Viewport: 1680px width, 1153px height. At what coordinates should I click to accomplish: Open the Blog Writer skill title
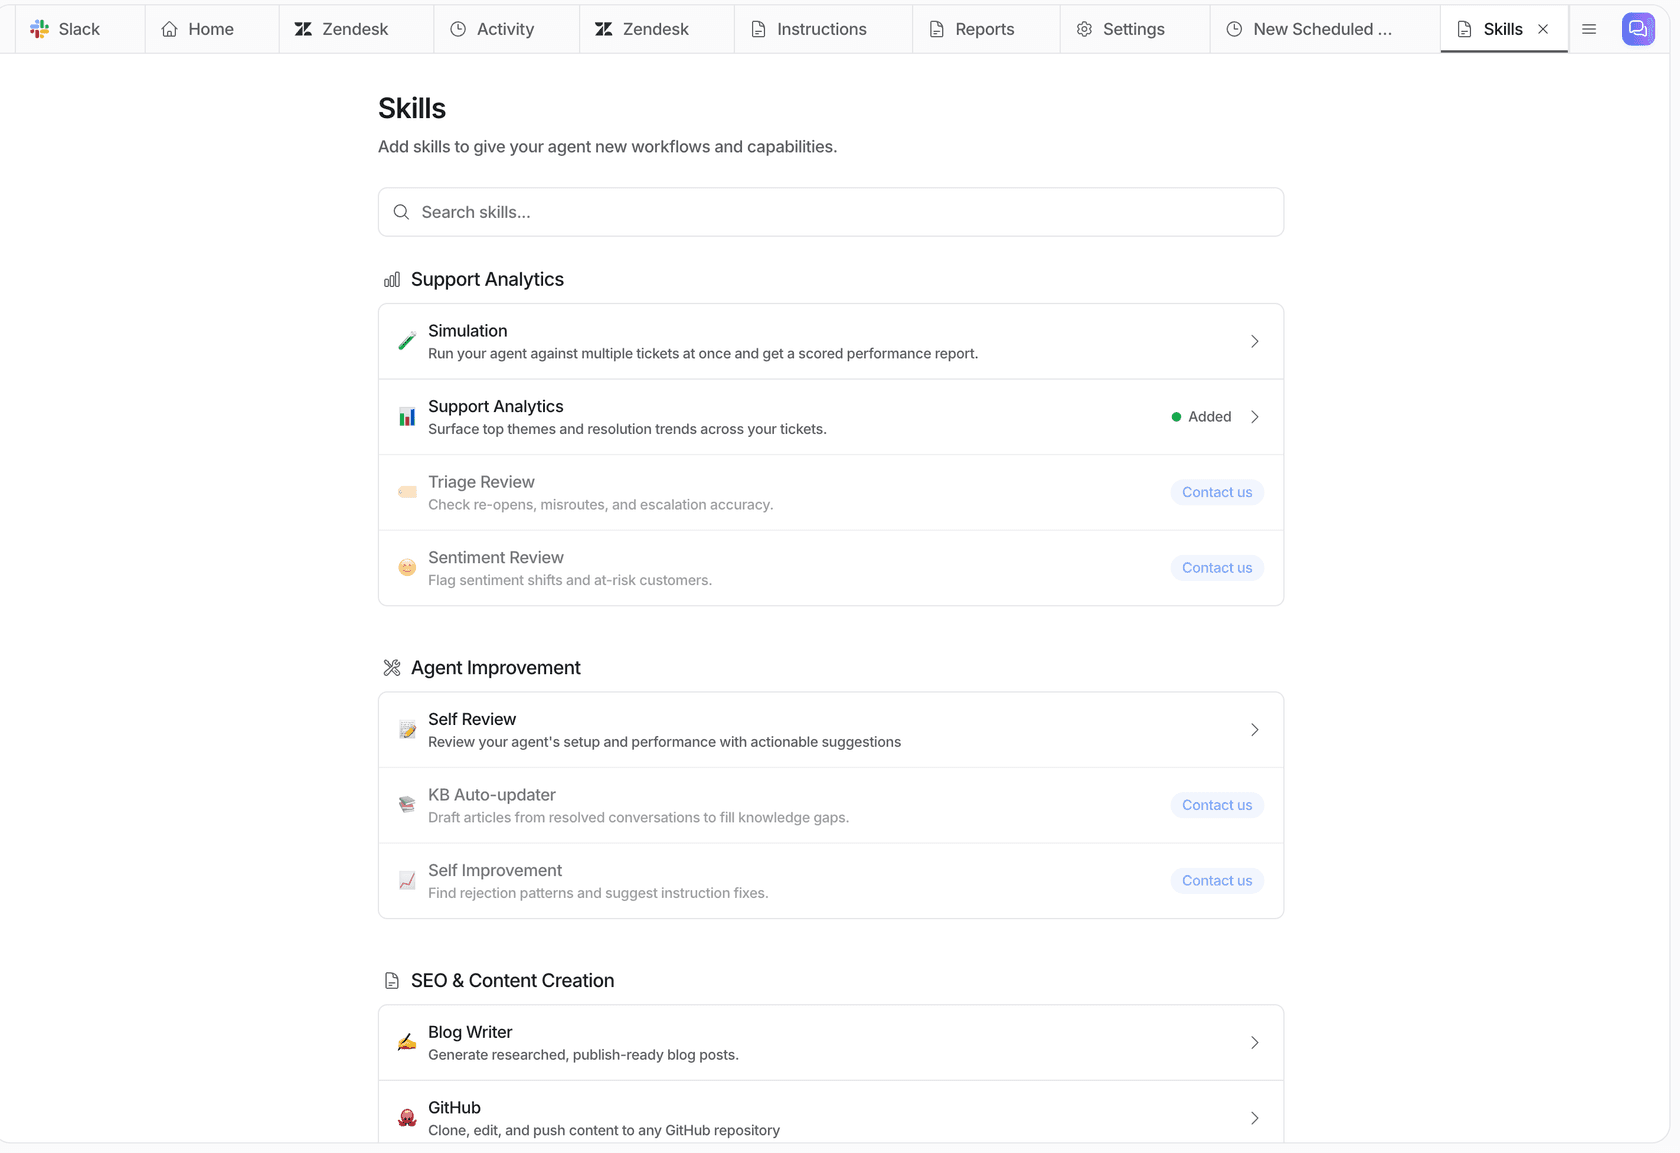click(x=470, y=1032)
